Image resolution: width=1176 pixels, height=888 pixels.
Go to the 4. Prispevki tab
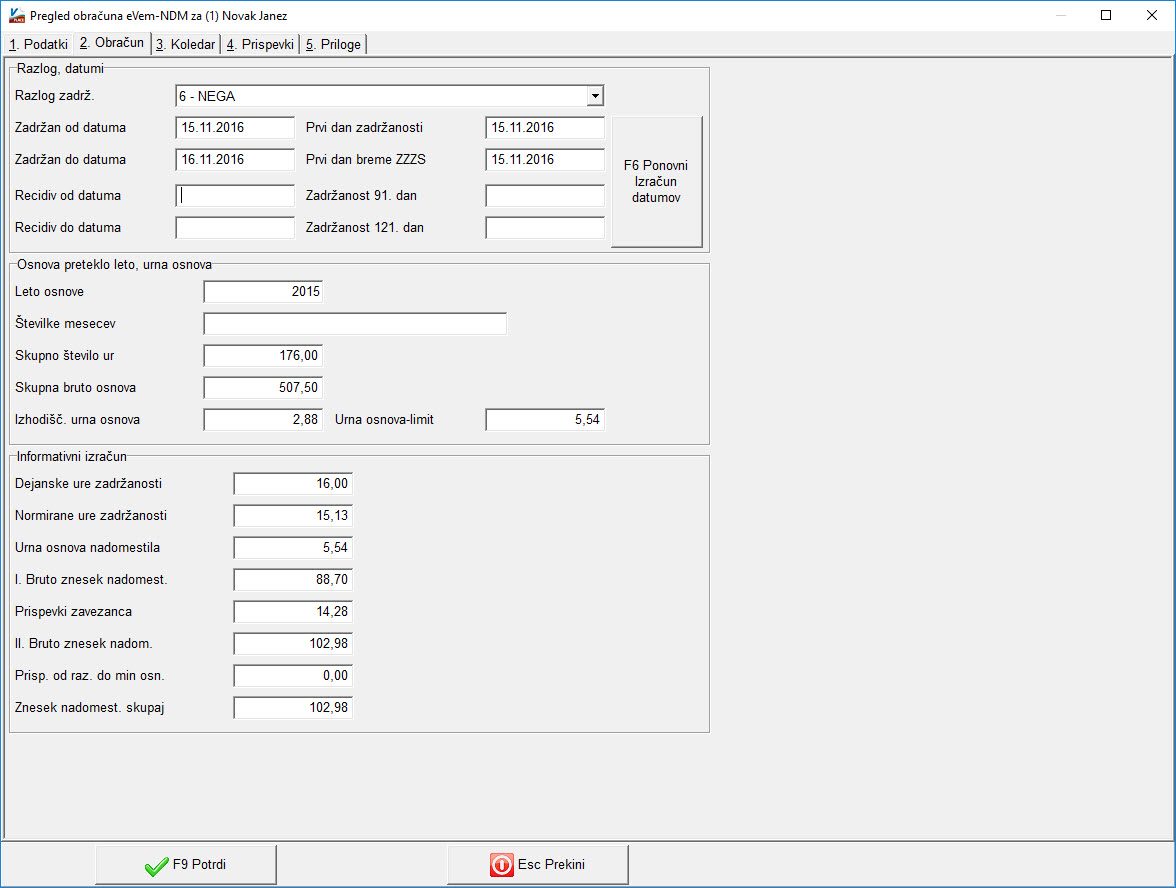click(260, 44)
